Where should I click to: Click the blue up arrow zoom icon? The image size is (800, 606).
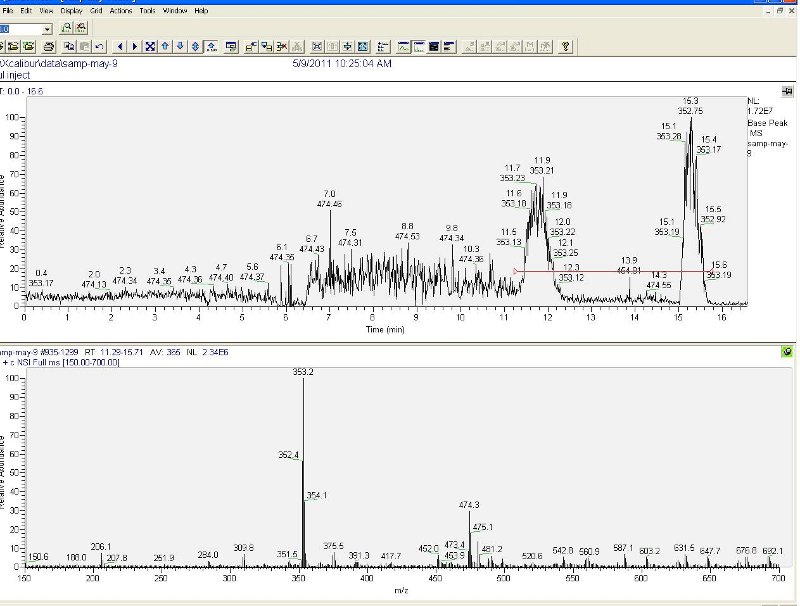(165, 46)
